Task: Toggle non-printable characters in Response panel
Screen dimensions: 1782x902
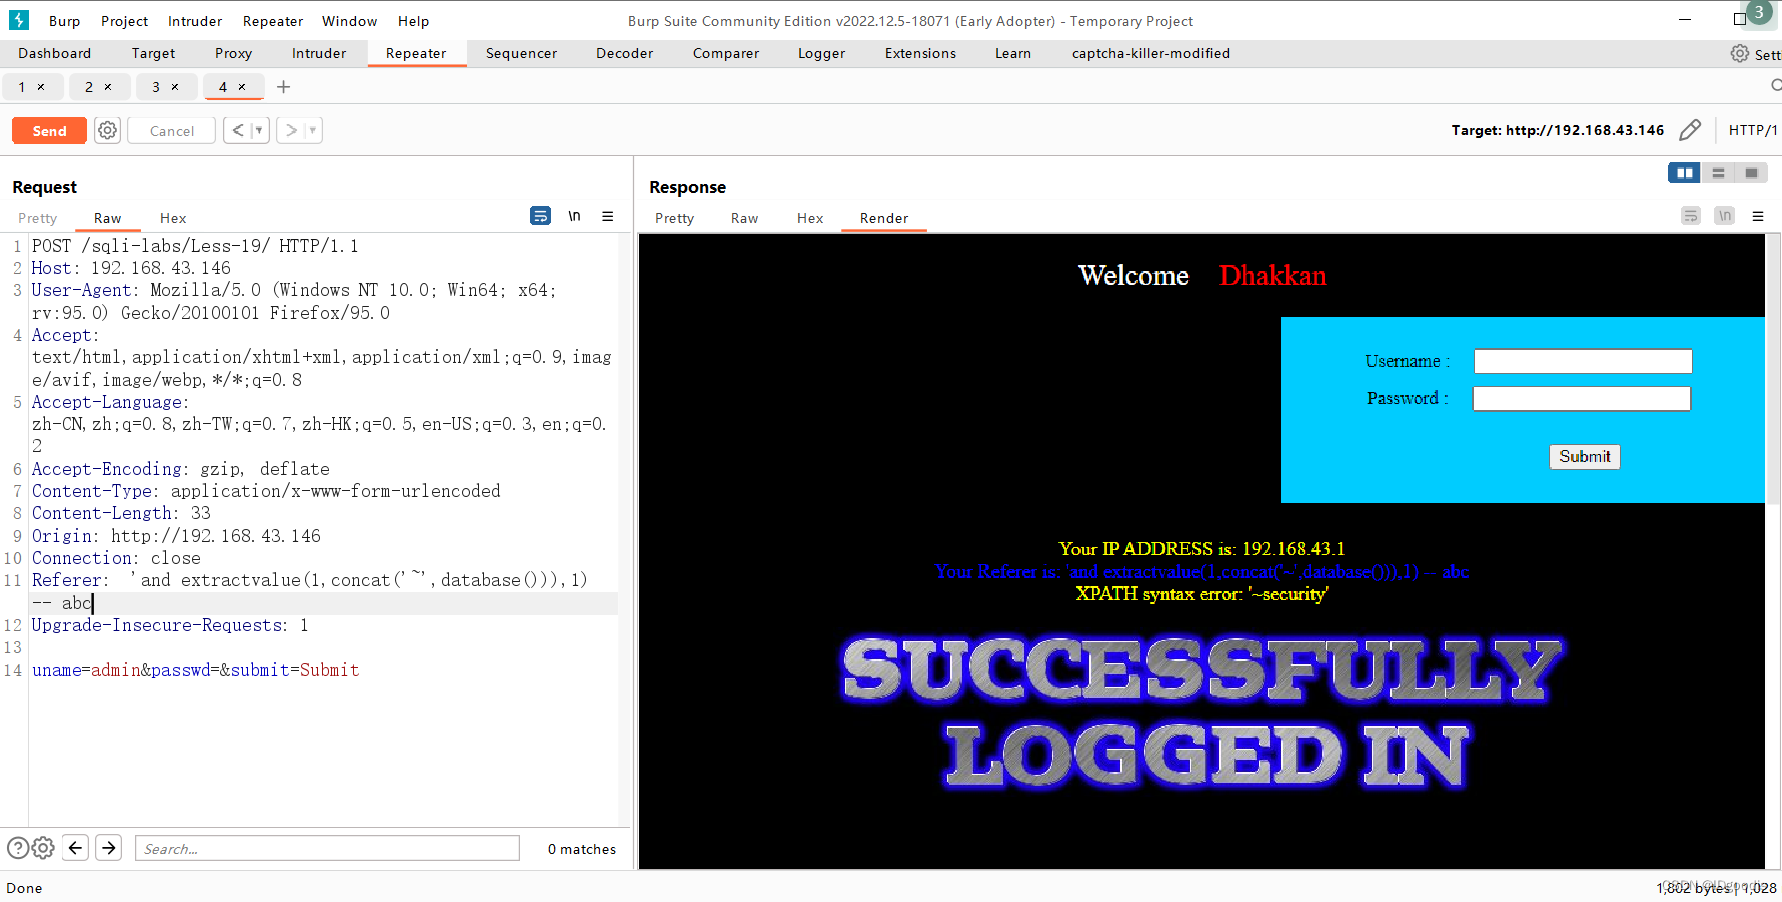Action: pyautogui.click(x=1725, y=216)
